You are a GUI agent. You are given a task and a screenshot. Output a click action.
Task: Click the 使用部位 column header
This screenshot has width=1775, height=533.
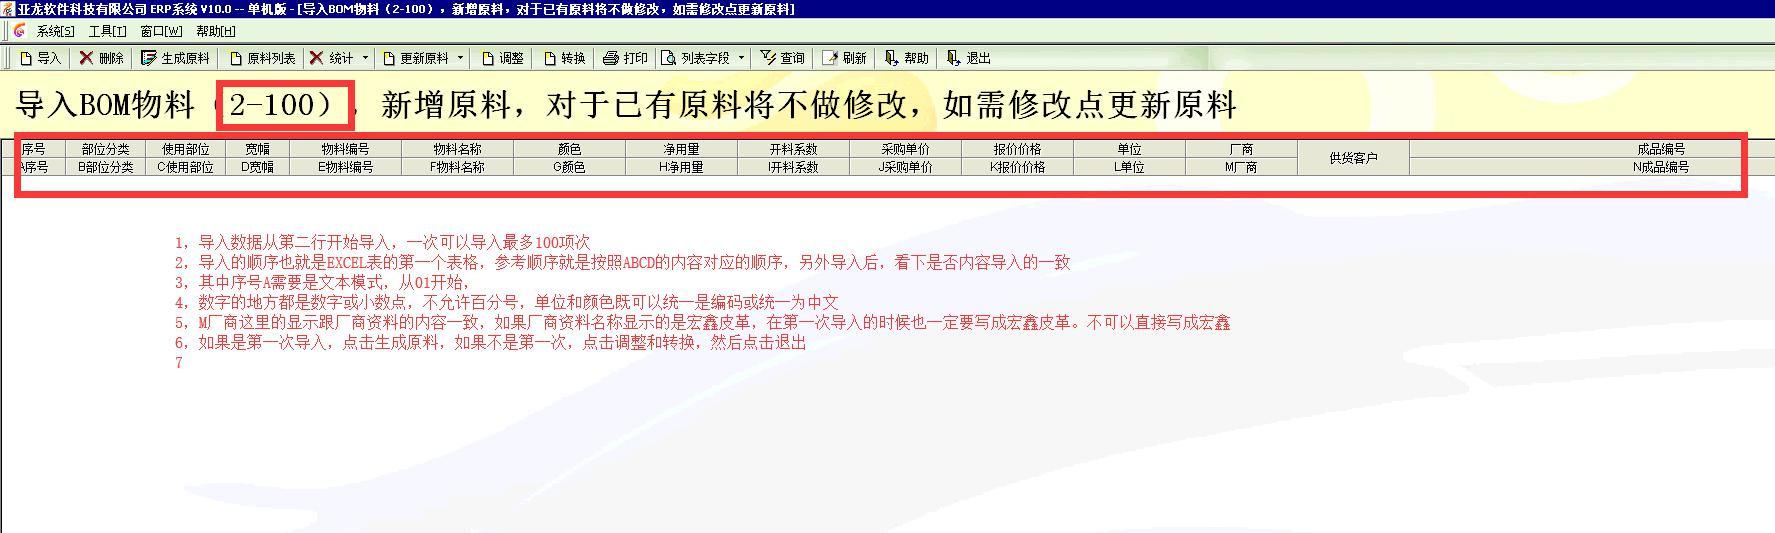186,149
